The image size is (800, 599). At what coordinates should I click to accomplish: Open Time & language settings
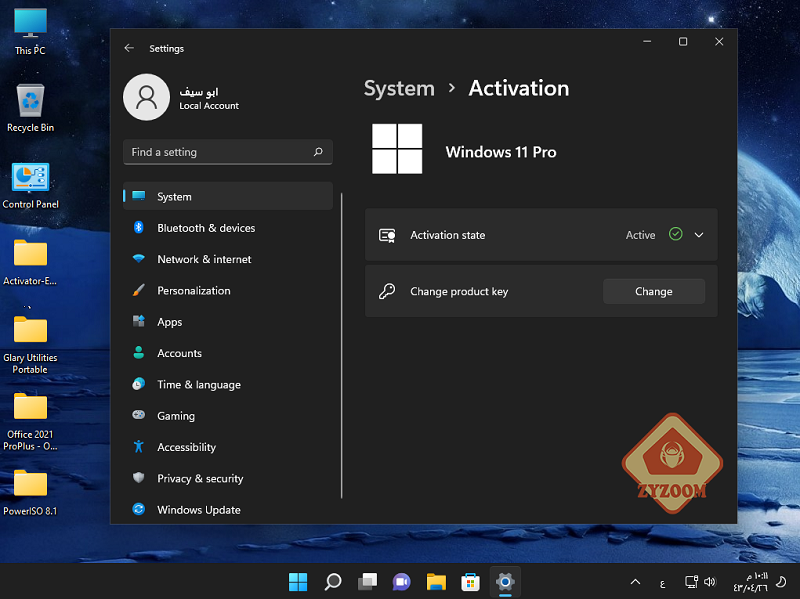point(228,384)
